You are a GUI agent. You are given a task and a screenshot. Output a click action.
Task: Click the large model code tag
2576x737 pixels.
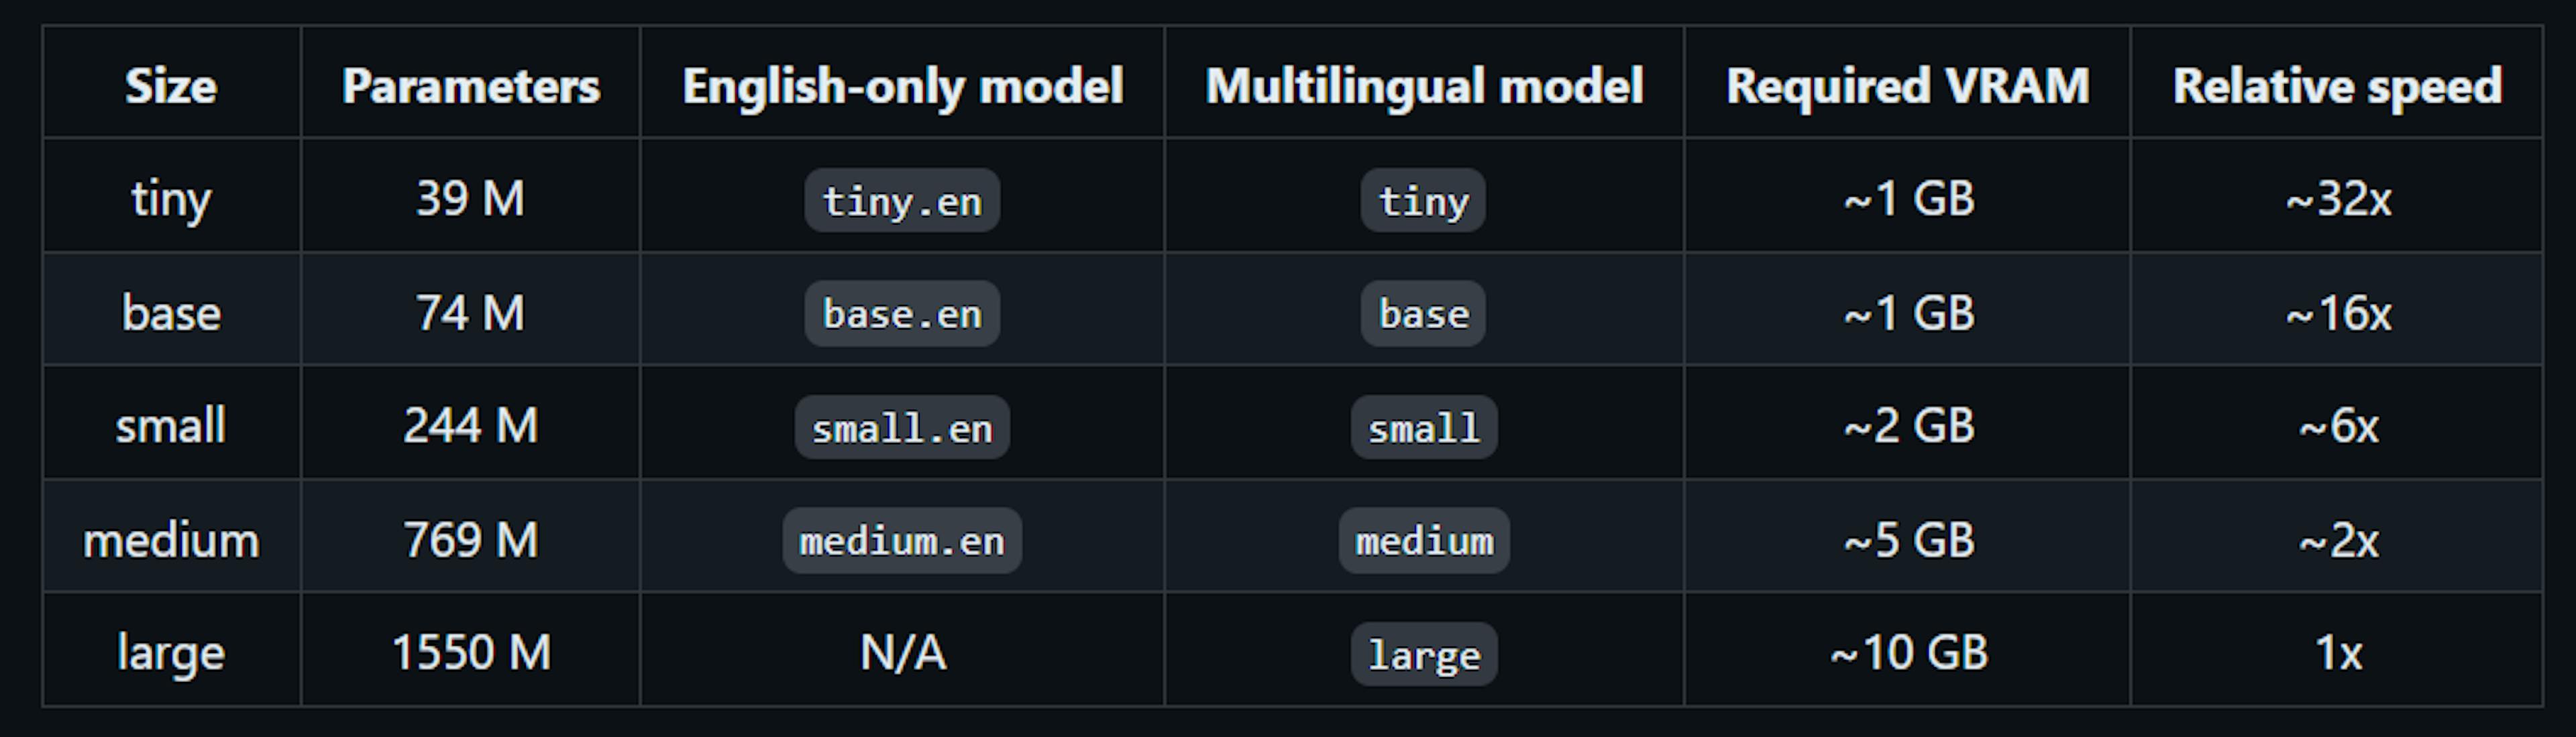1423,654
